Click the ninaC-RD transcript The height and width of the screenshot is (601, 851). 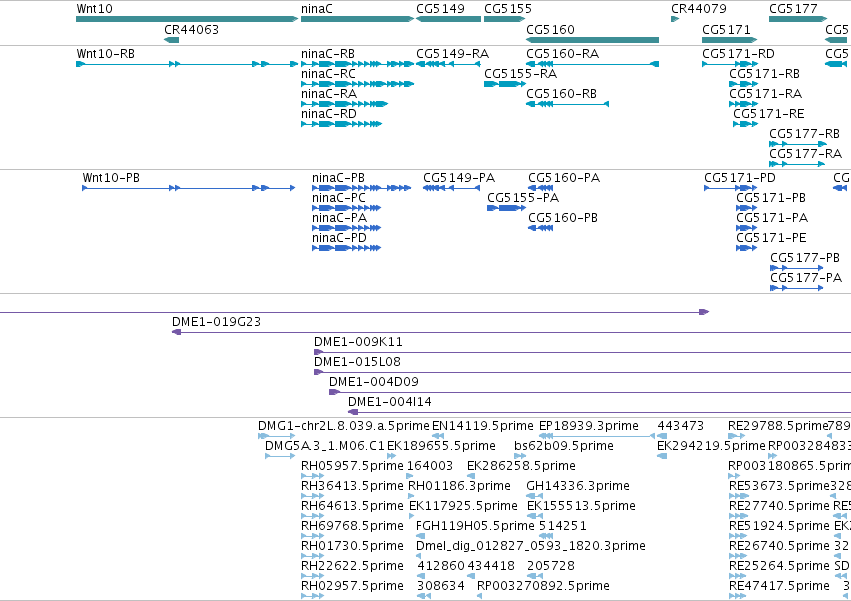pos(342,124)
